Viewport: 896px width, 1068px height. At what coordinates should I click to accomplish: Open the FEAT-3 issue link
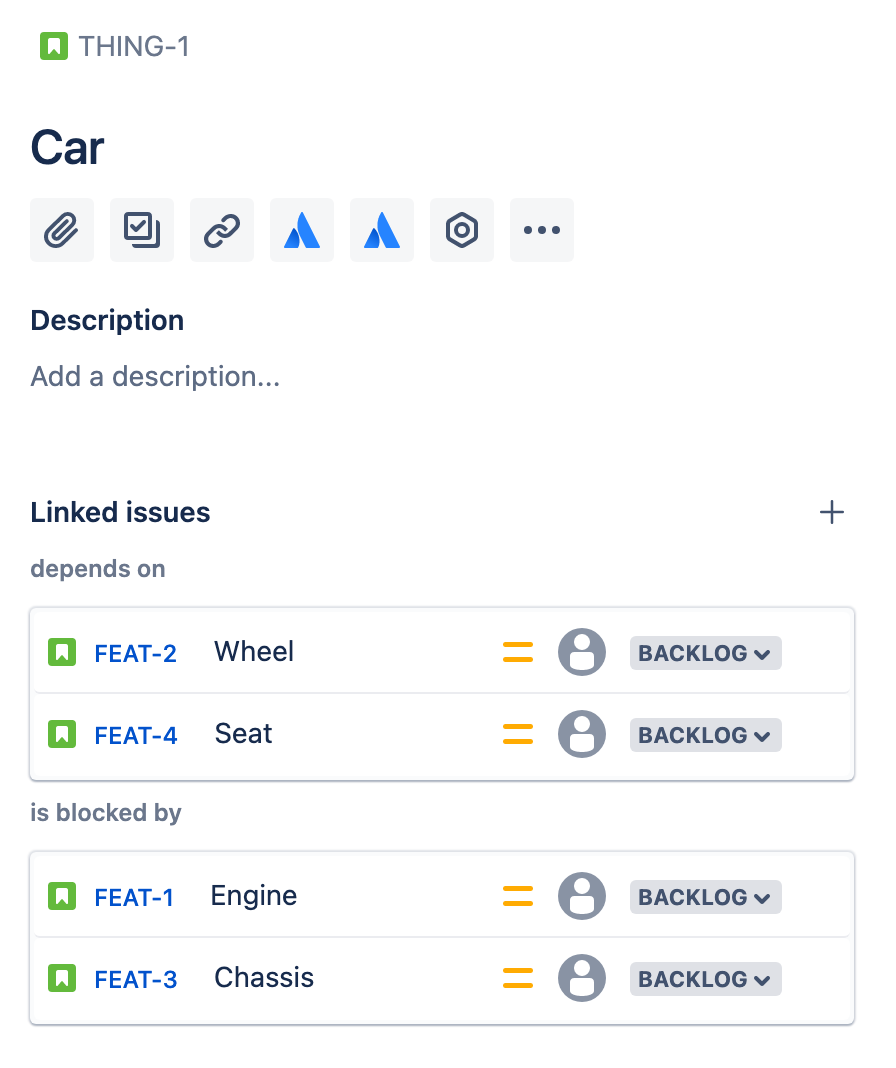point(136,979)
